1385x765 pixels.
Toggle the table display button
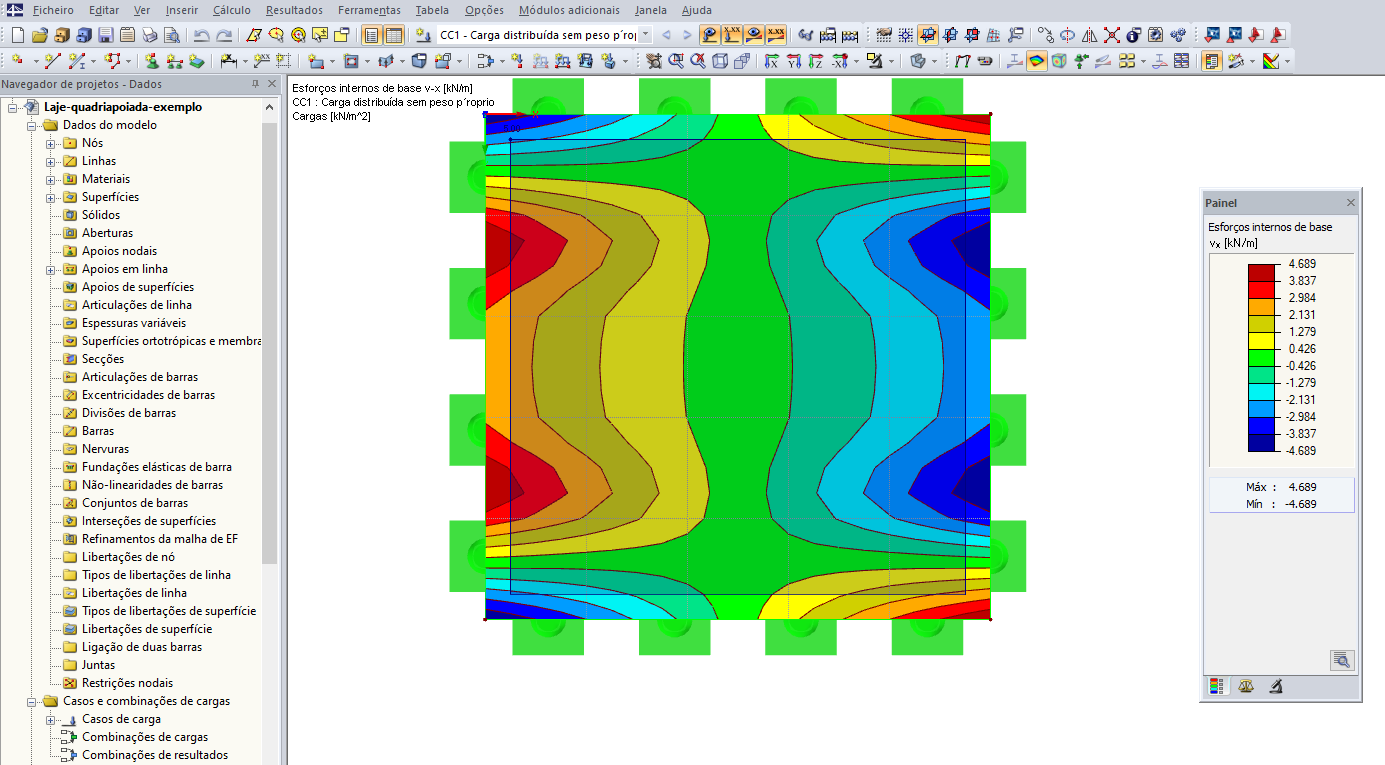394,35
